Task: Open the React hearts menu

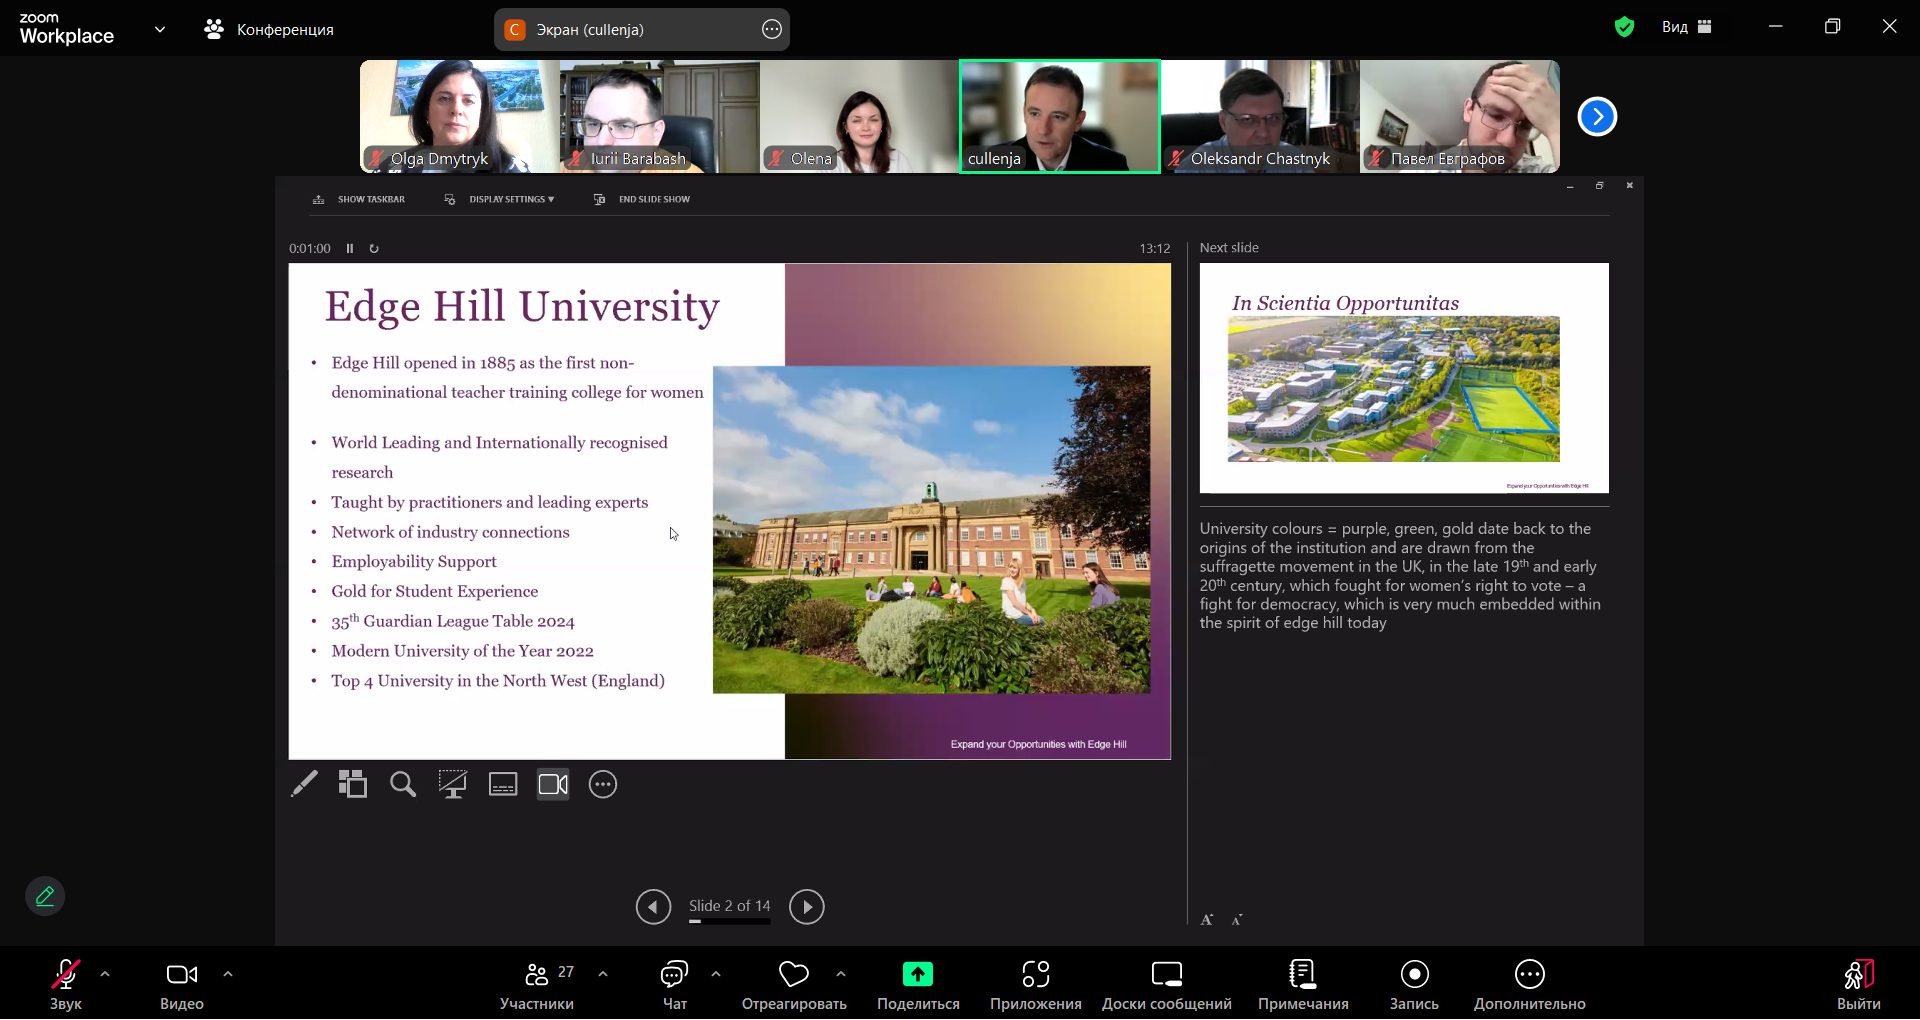Action: tap(793, 975)
